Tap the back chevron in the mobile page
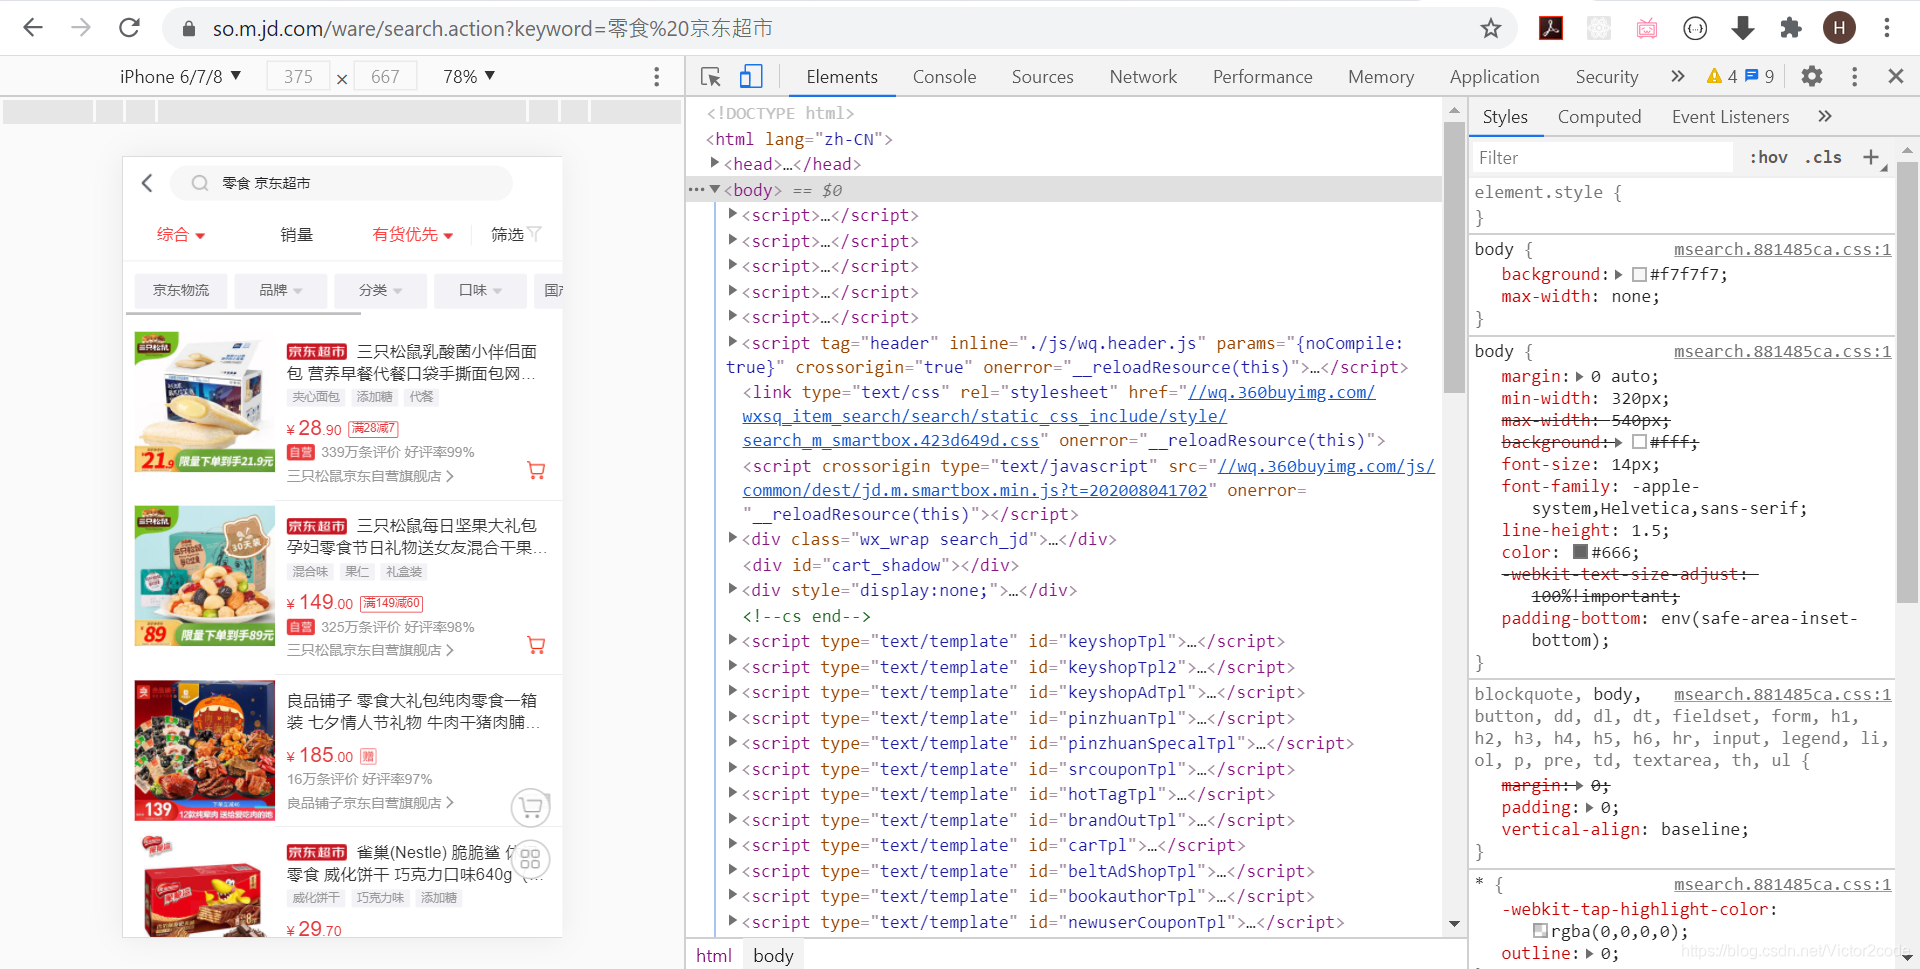1920x969 pixels. pos(148,183)
